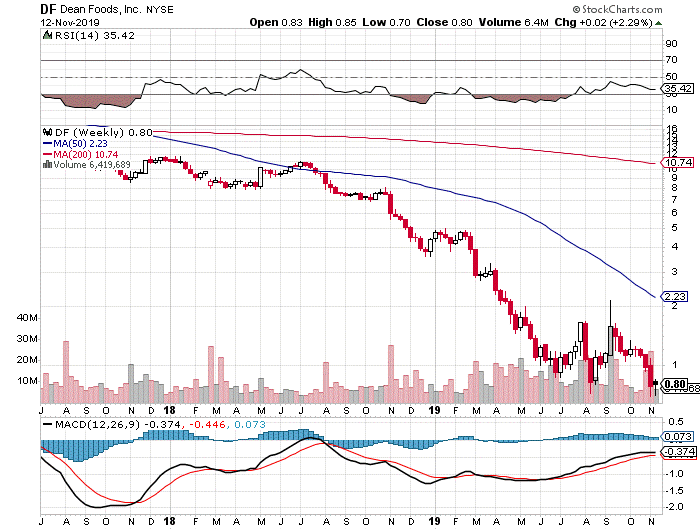Click the -2.0 MACD axis label
This screenshot has height=530, width=700.
tap(675, 507)
